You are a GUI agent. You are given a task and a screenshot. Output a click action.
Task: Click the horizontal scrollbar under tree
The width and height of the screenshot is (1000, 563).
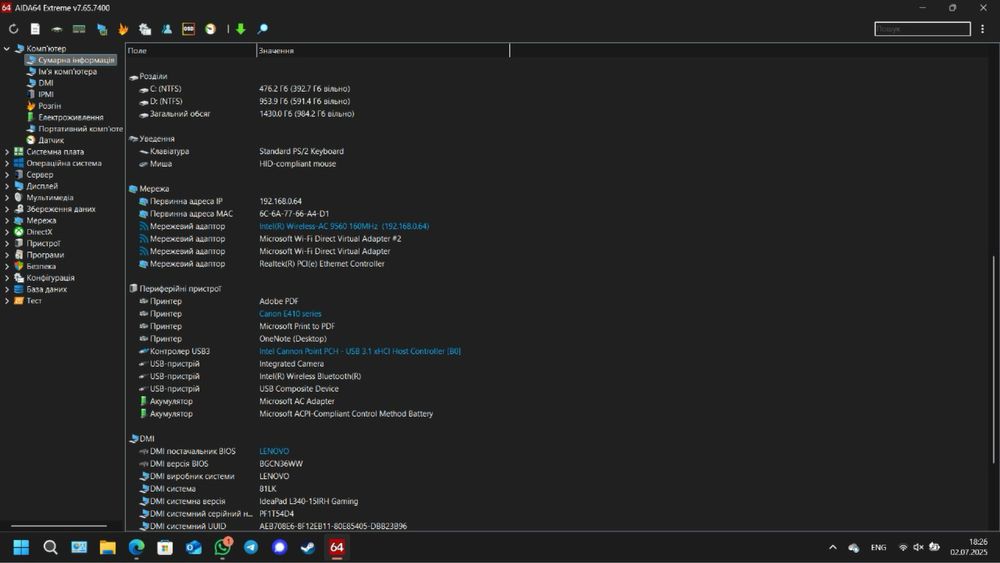59,526
